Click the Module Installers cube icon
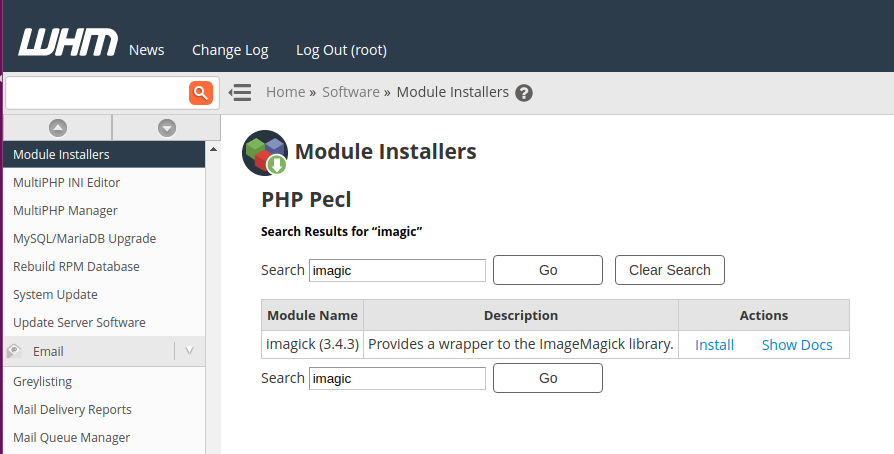Image resolution: width=894 pixels, height=454 pixels. (x=265, y=153)
